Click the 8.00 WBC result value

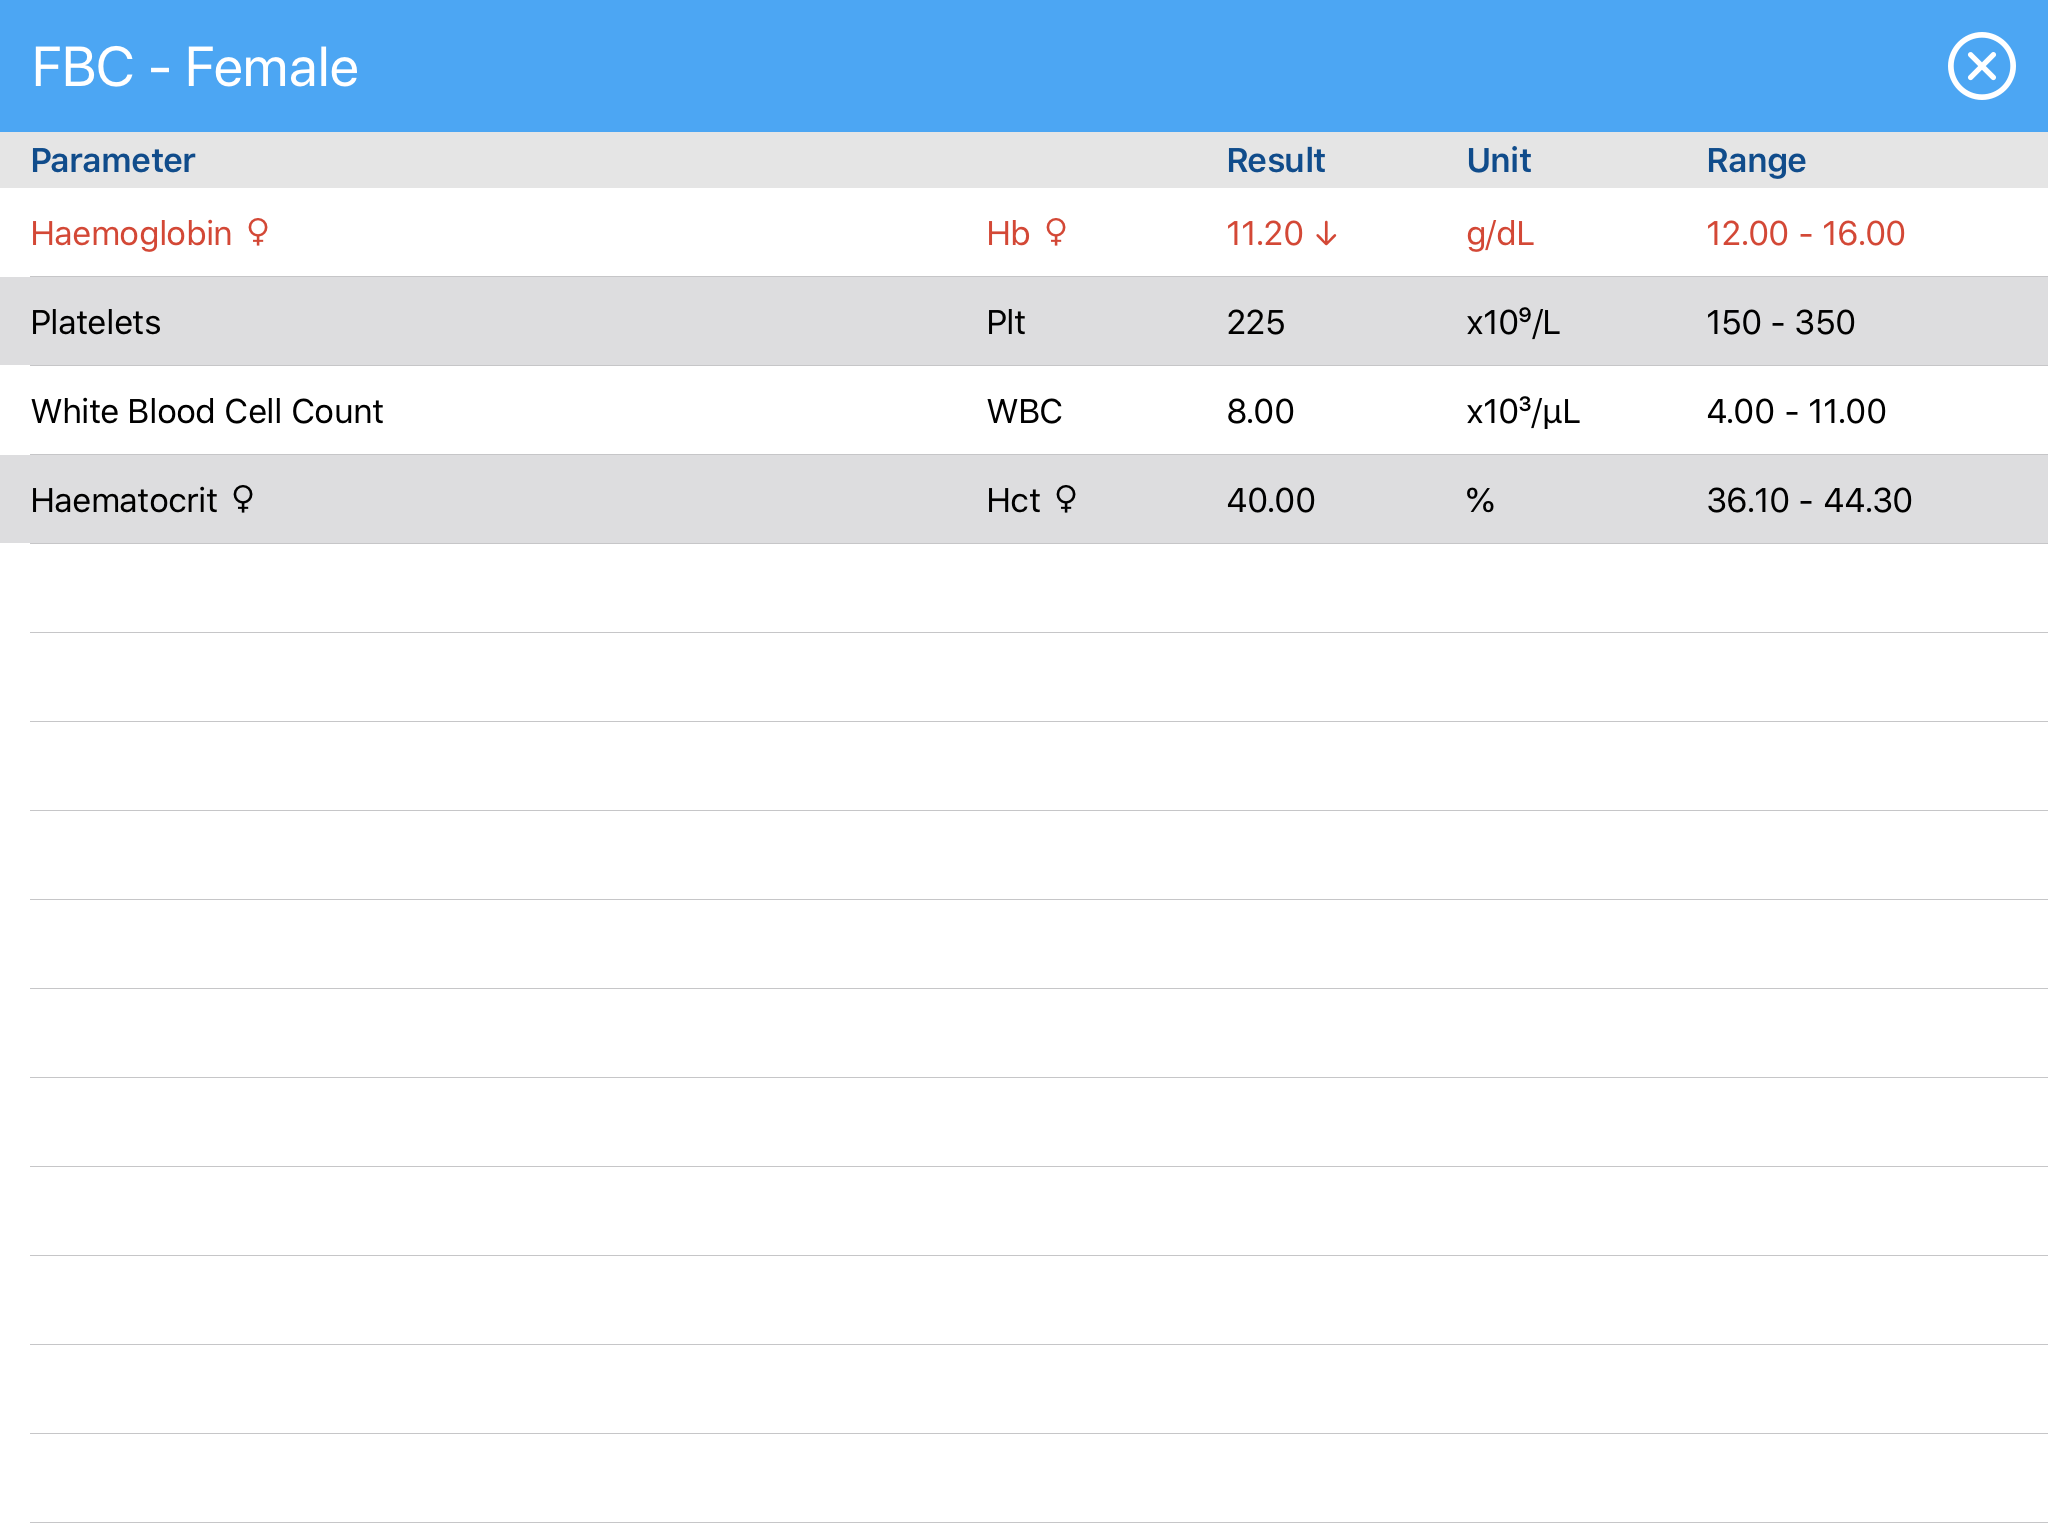1260,411
